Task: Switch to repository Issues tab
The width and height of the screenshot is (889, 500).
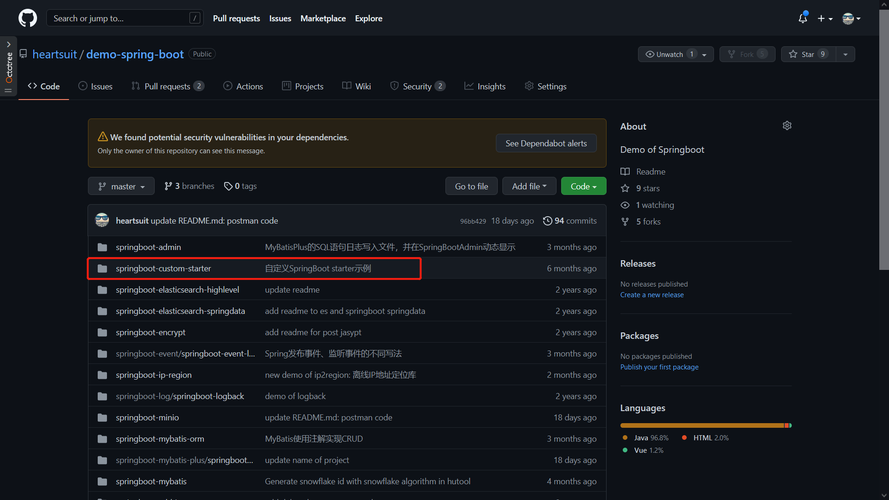Action: (x=95, y=86)
